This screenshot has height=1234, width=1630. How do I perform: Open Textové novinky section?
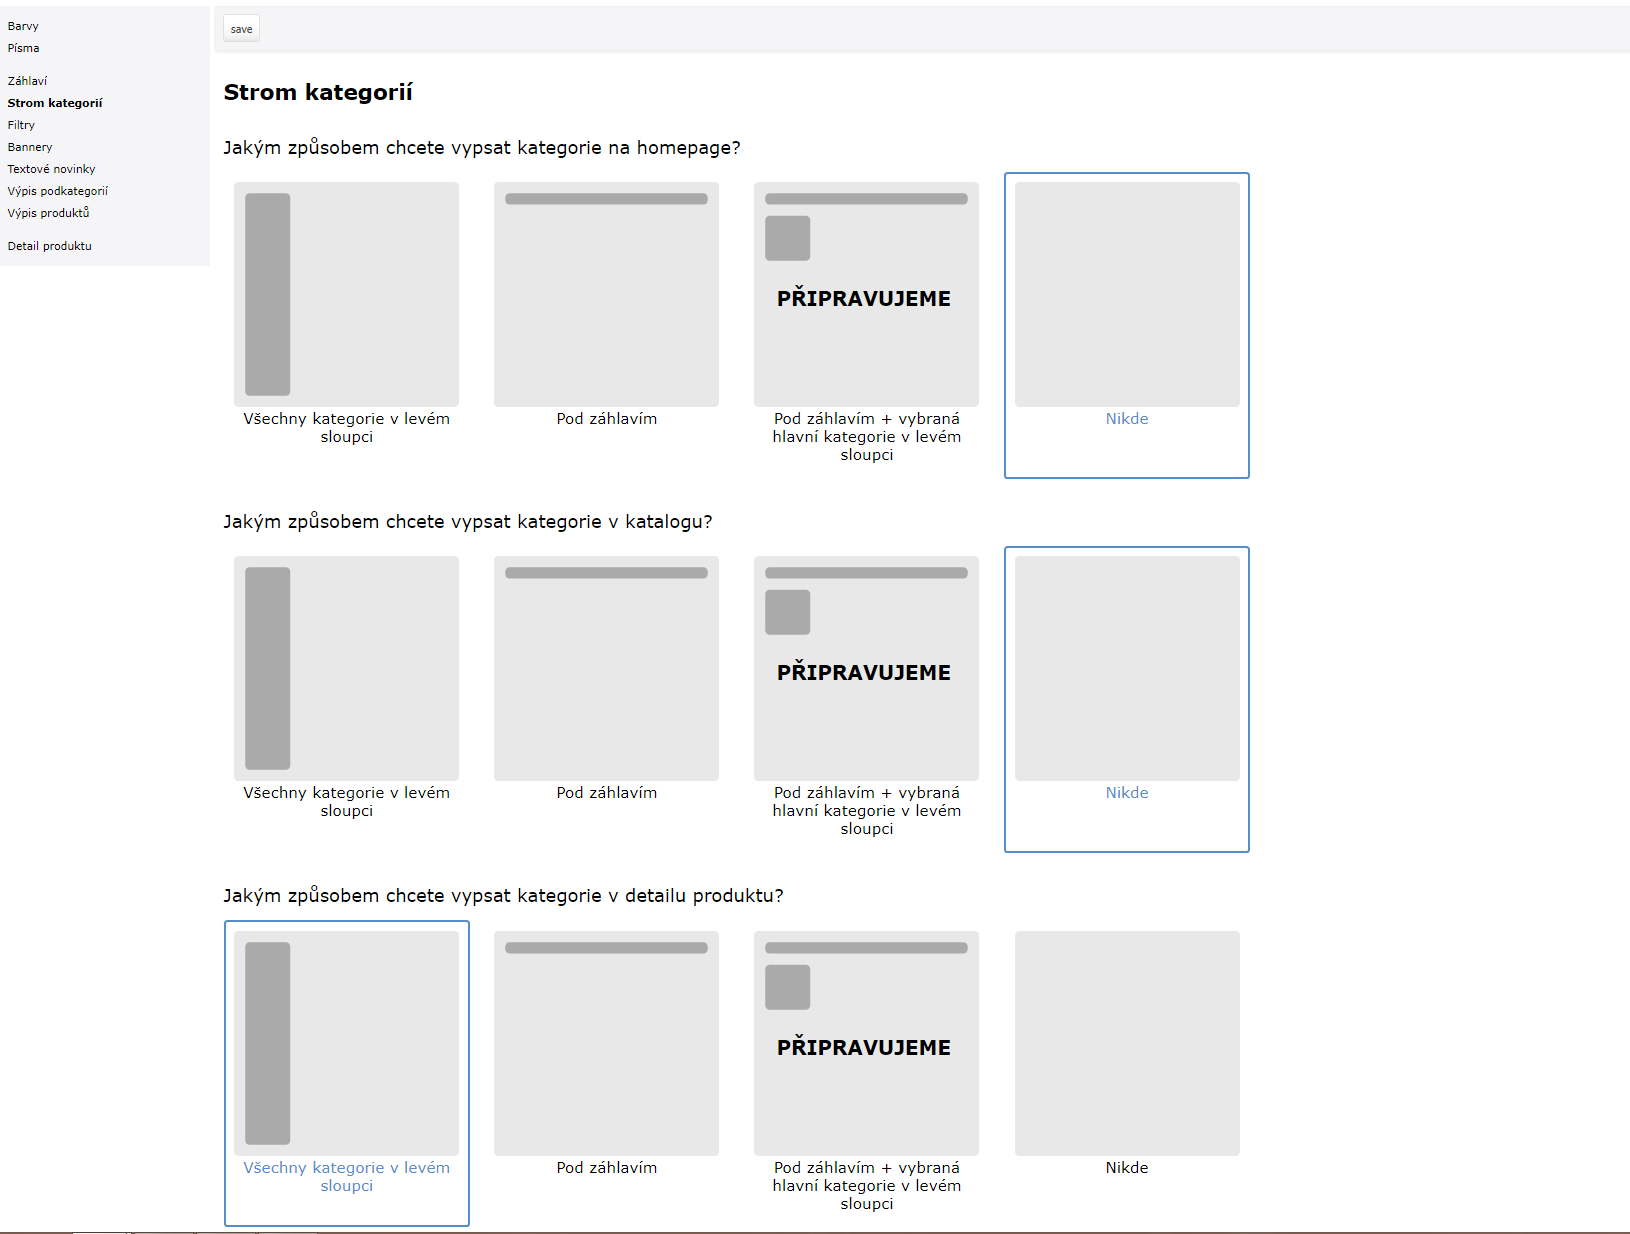click(x=51, y=169)
